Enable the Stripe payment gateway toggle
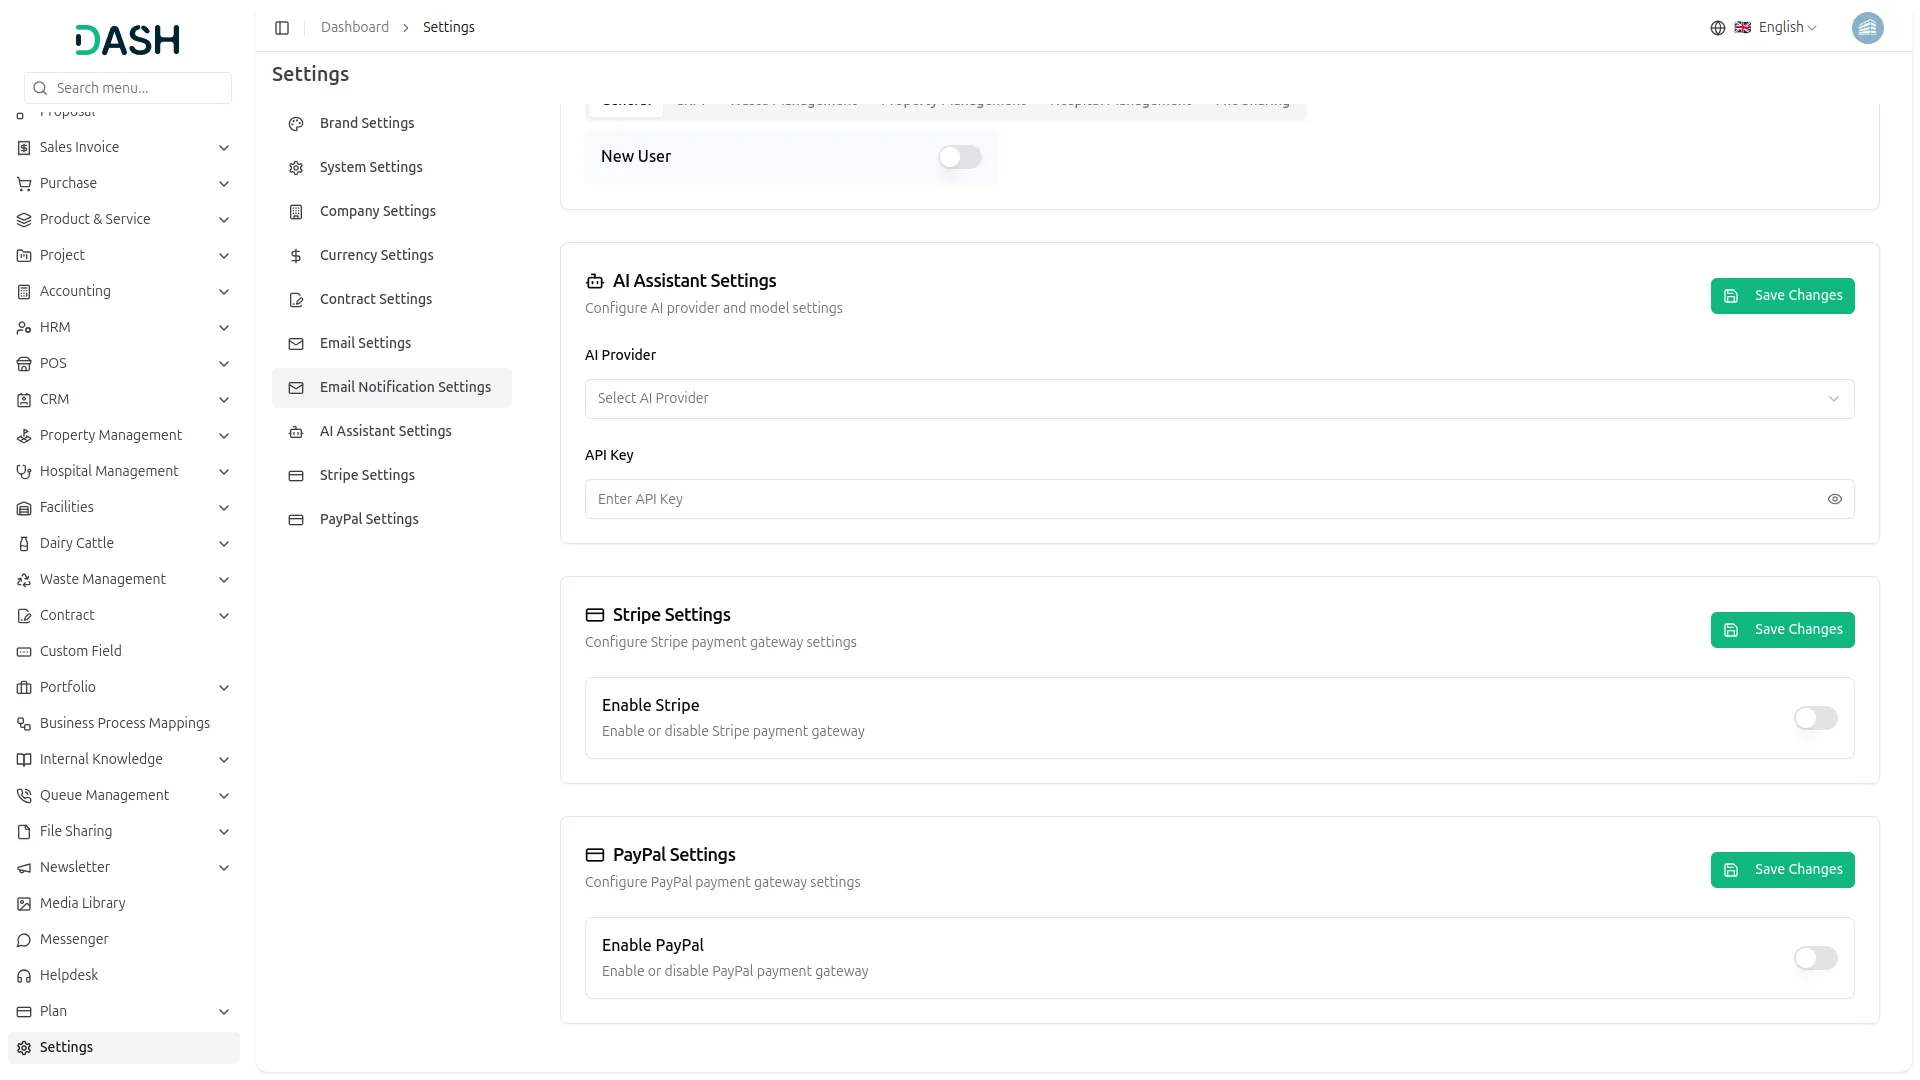The image size is (1920, 1080). [1814, 718]
